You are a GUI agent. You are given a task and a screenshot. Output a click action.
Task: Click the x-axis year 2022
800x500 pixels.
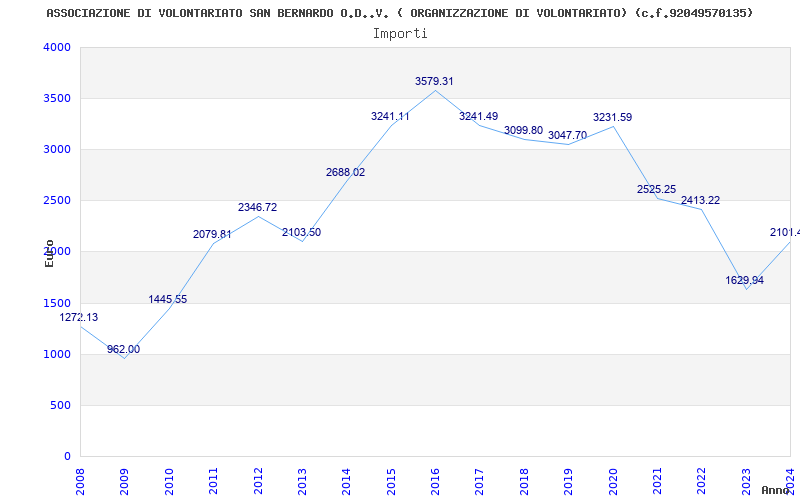coord(702,482)
